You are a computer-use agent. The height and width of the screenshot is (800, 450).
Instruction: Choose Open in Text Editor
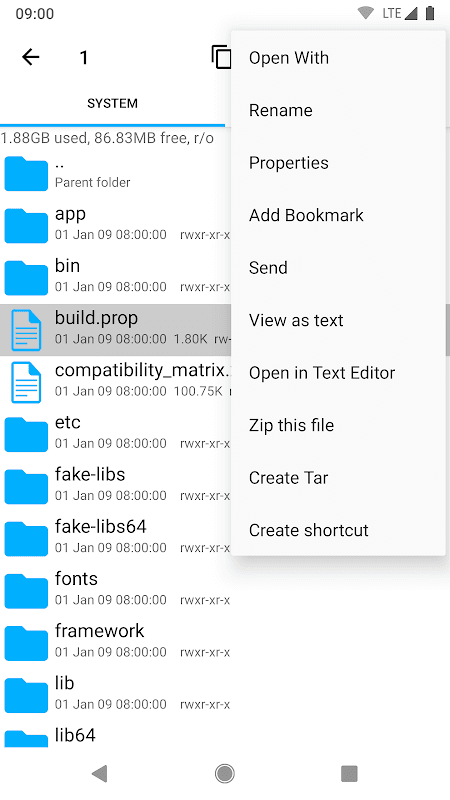(x=338, y=373)
